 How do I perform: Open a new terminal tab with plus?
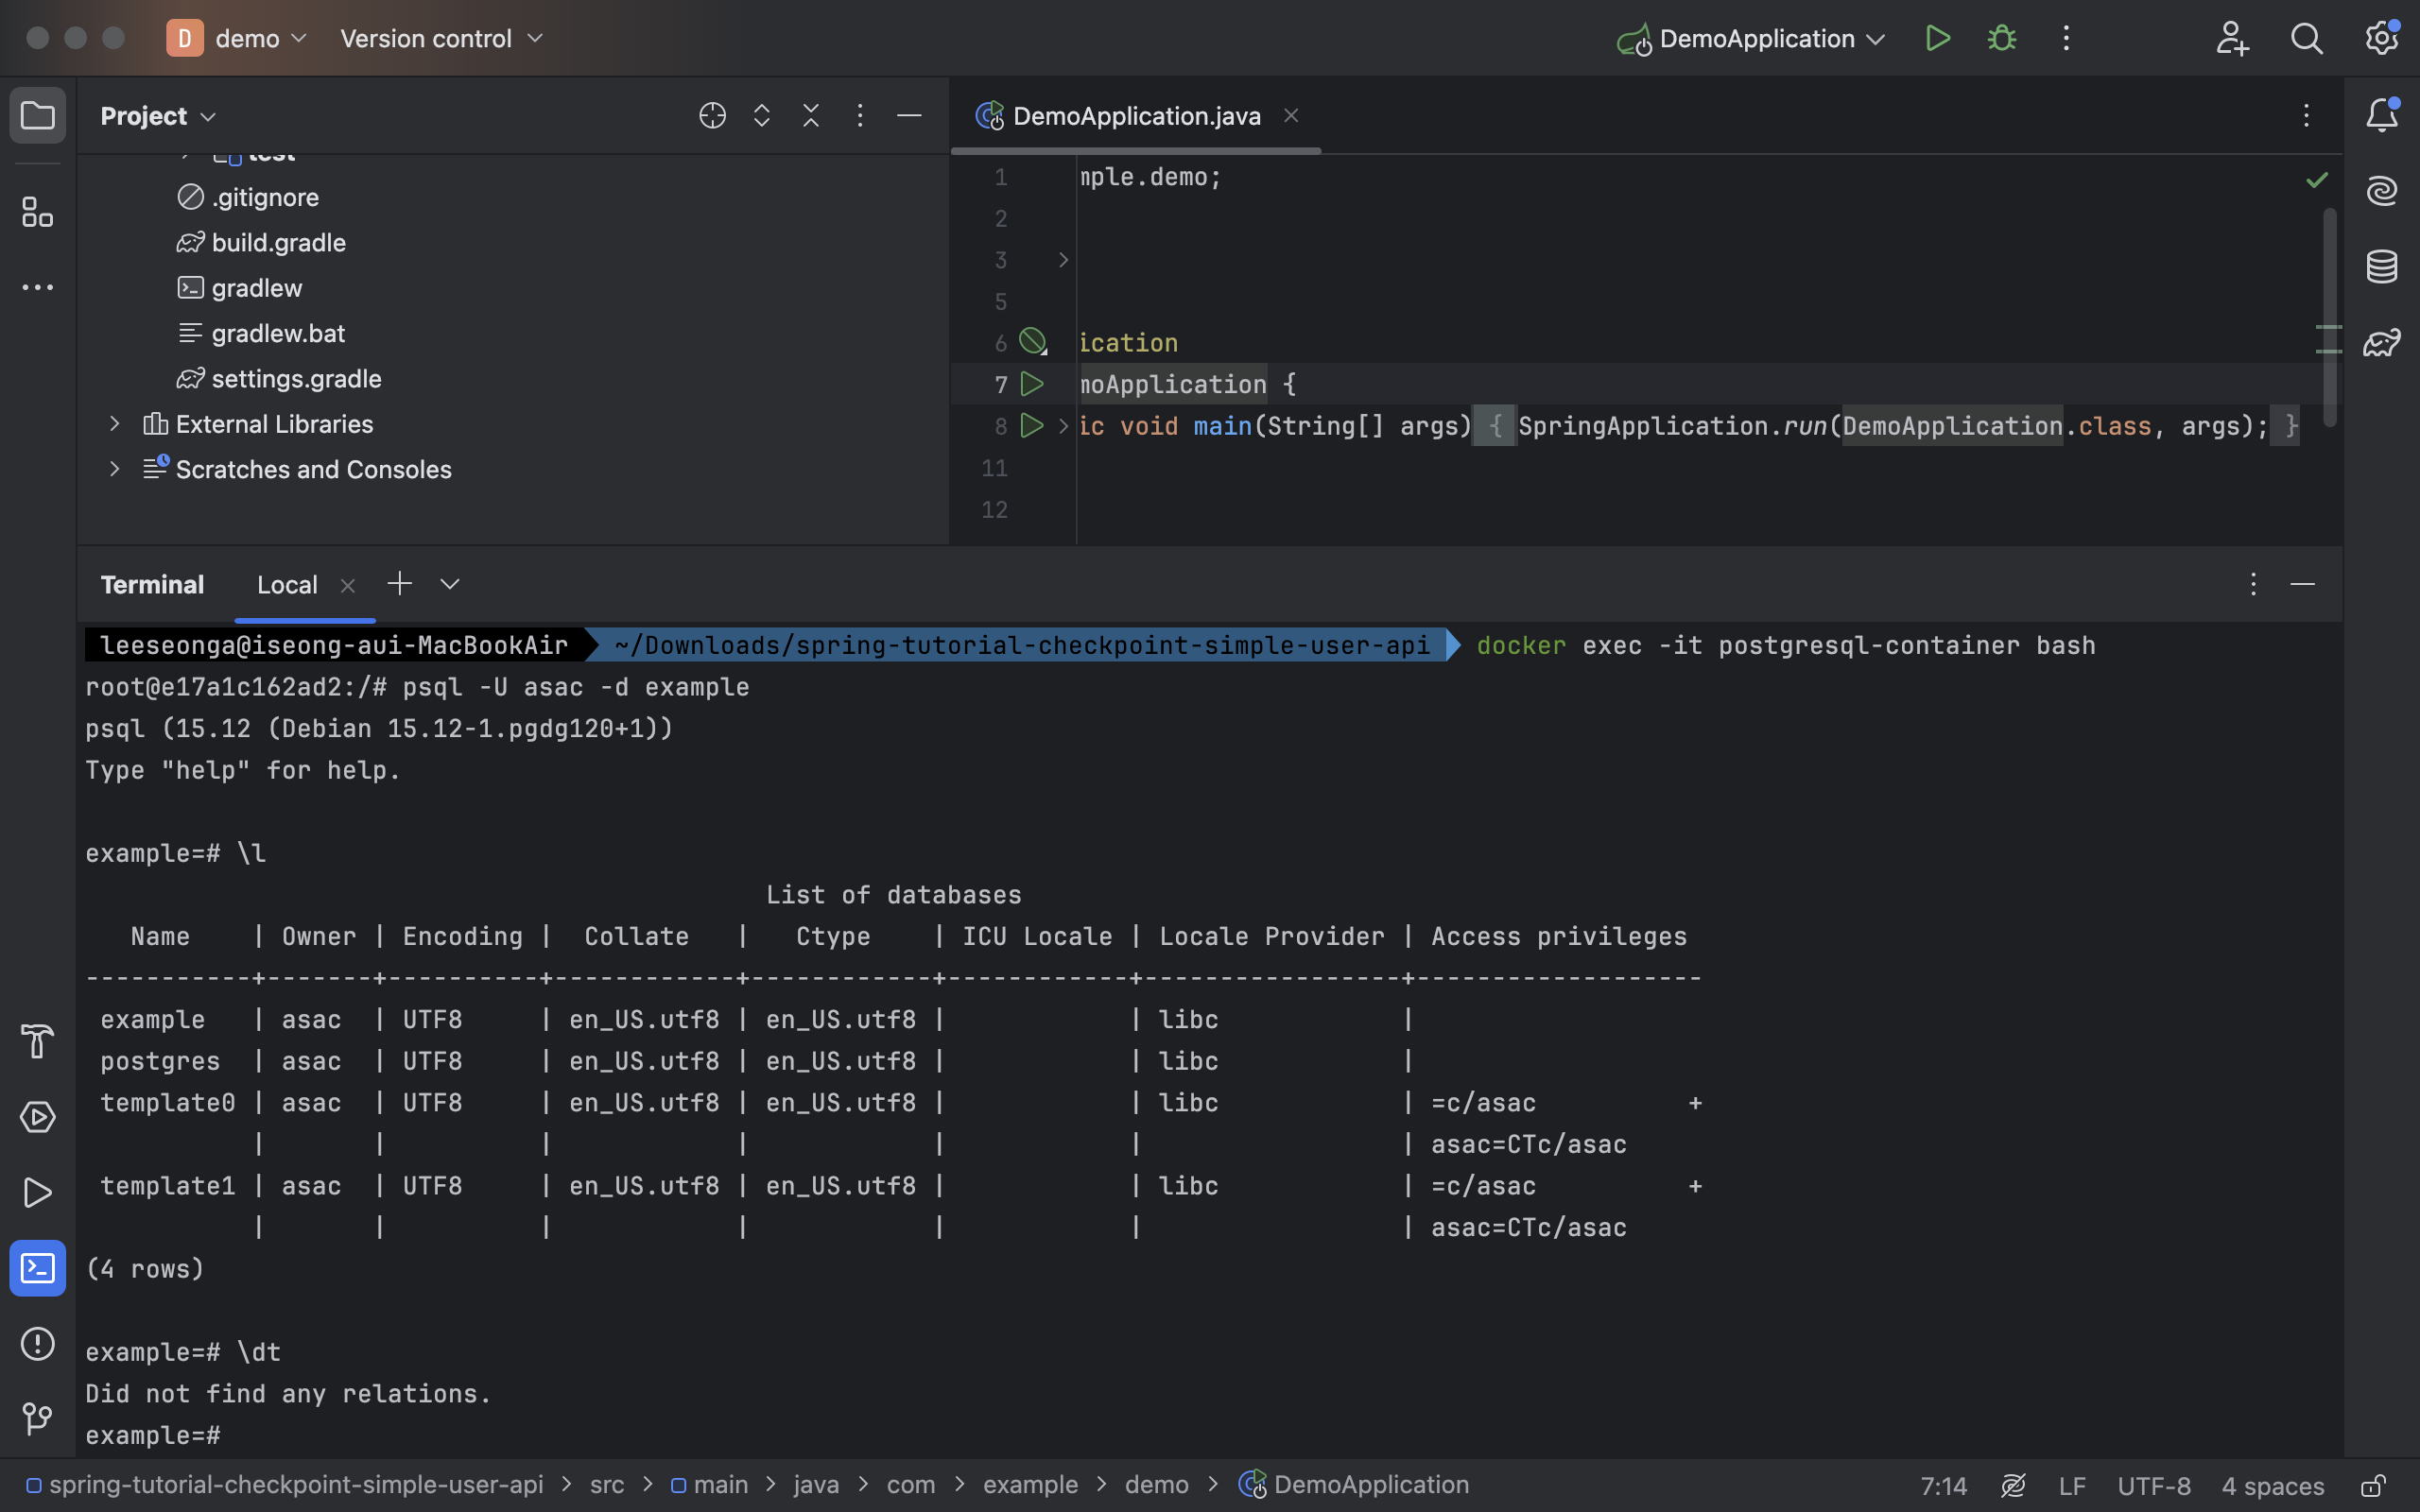point(399,584)
